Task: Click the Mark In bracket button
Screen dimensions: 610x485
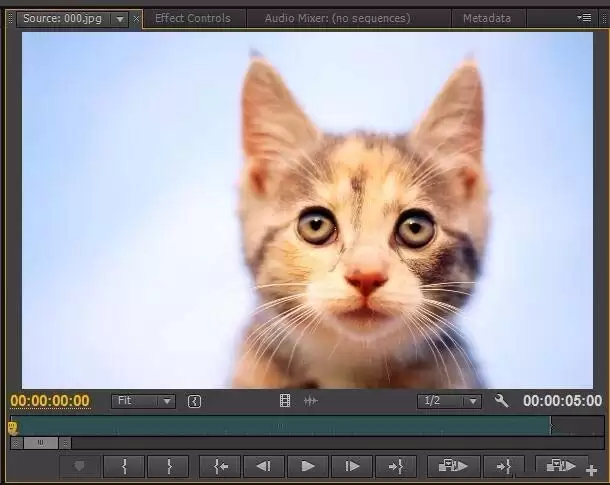Action: coord(123,466)
